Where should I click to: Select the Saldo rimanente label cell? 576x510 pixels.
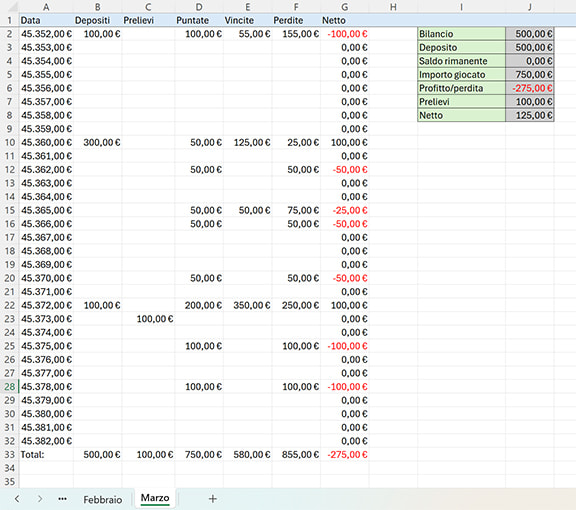[x=461, y=61]
